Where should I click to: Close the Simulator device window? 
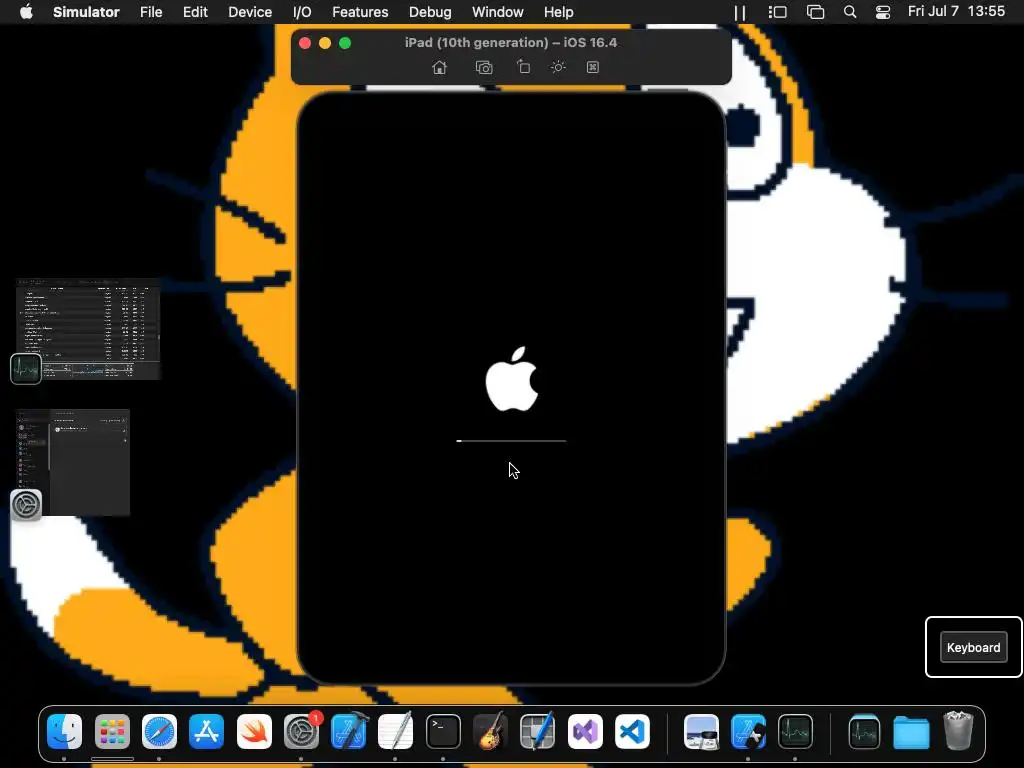(305, 43)
